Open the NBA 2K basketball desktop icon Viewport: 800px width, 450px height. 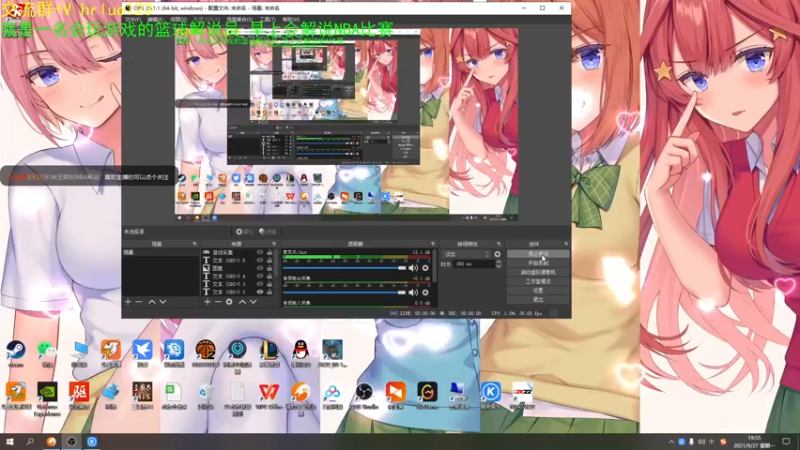click(206, 351)
